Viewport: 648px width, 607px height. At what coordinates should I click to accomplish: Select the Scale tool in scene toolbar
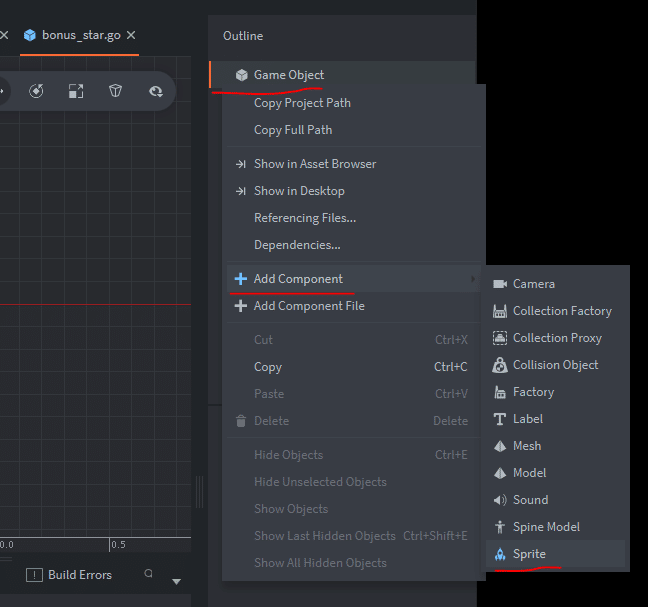(76, 91)
